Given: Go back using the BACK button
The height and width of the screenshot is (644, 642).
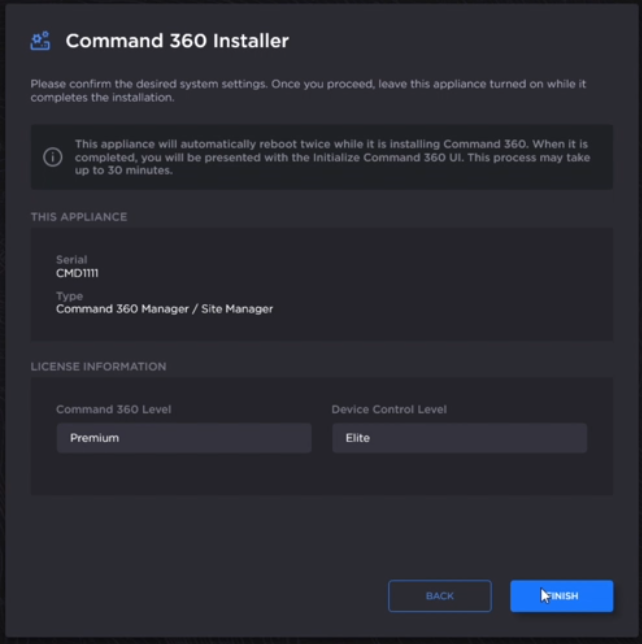Looking at the screenshot, I should [439, 596].
